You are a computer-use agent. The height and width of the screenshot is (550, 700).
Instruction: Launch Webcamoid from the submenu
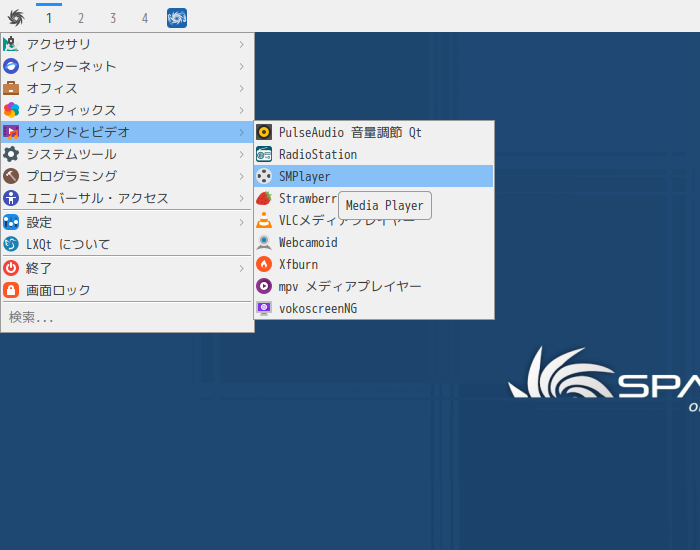point(374,242)
